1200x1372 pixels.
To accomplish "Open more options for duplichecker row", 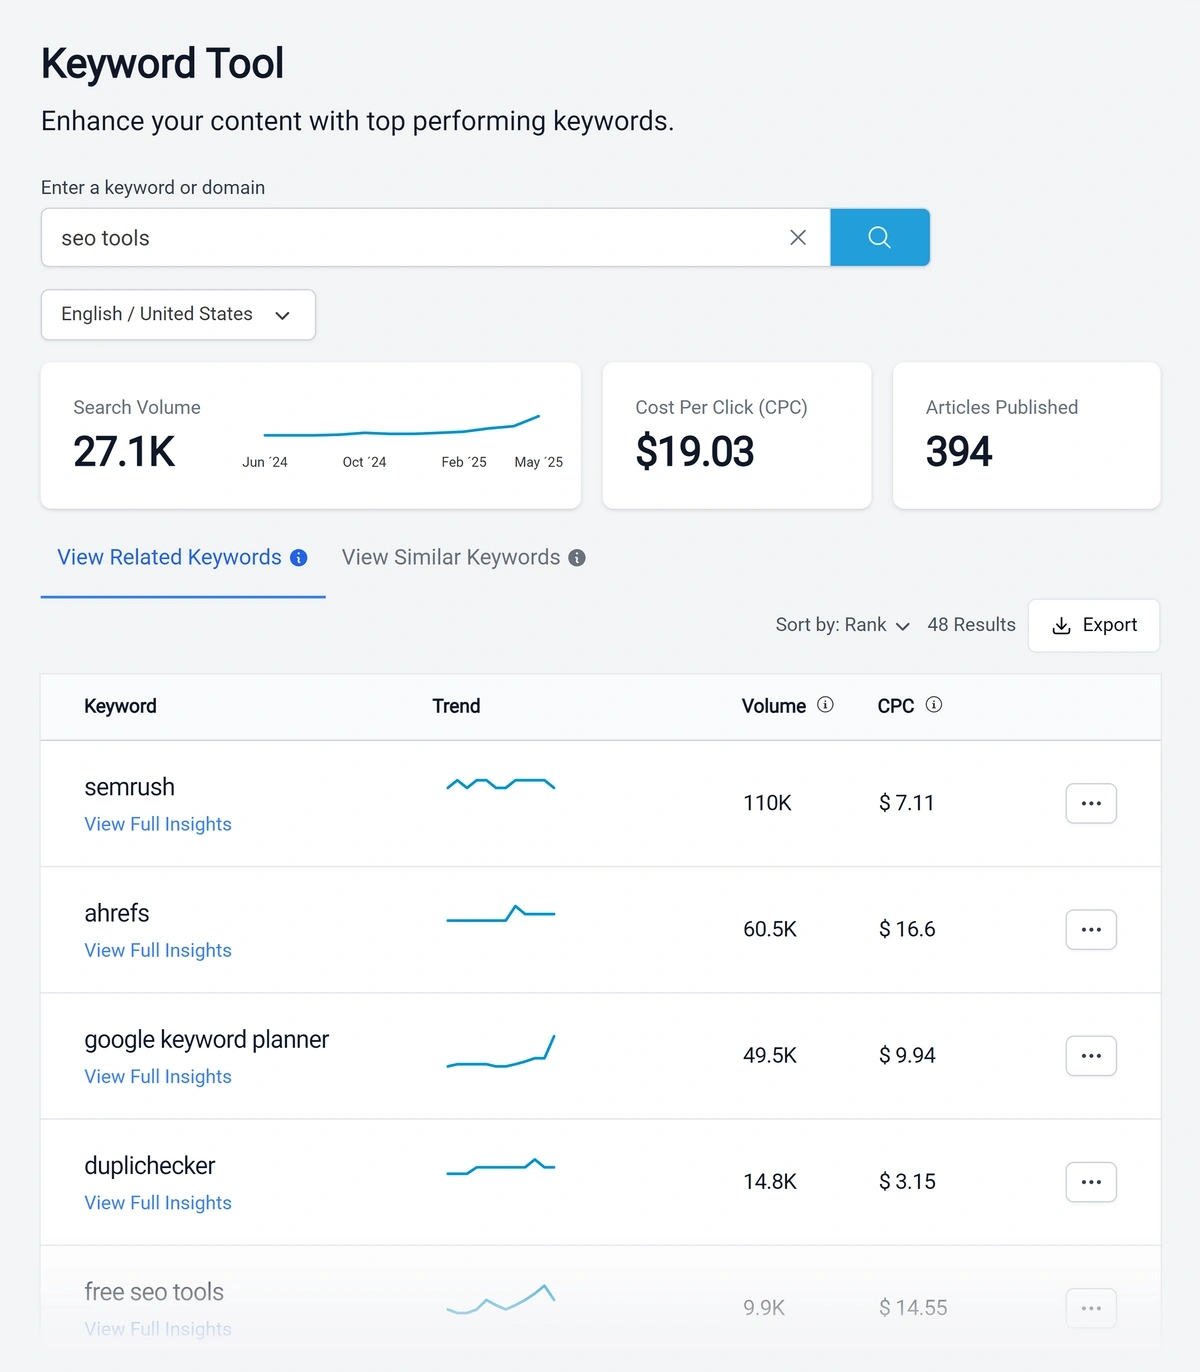I will click(x=1091, y=1181).
